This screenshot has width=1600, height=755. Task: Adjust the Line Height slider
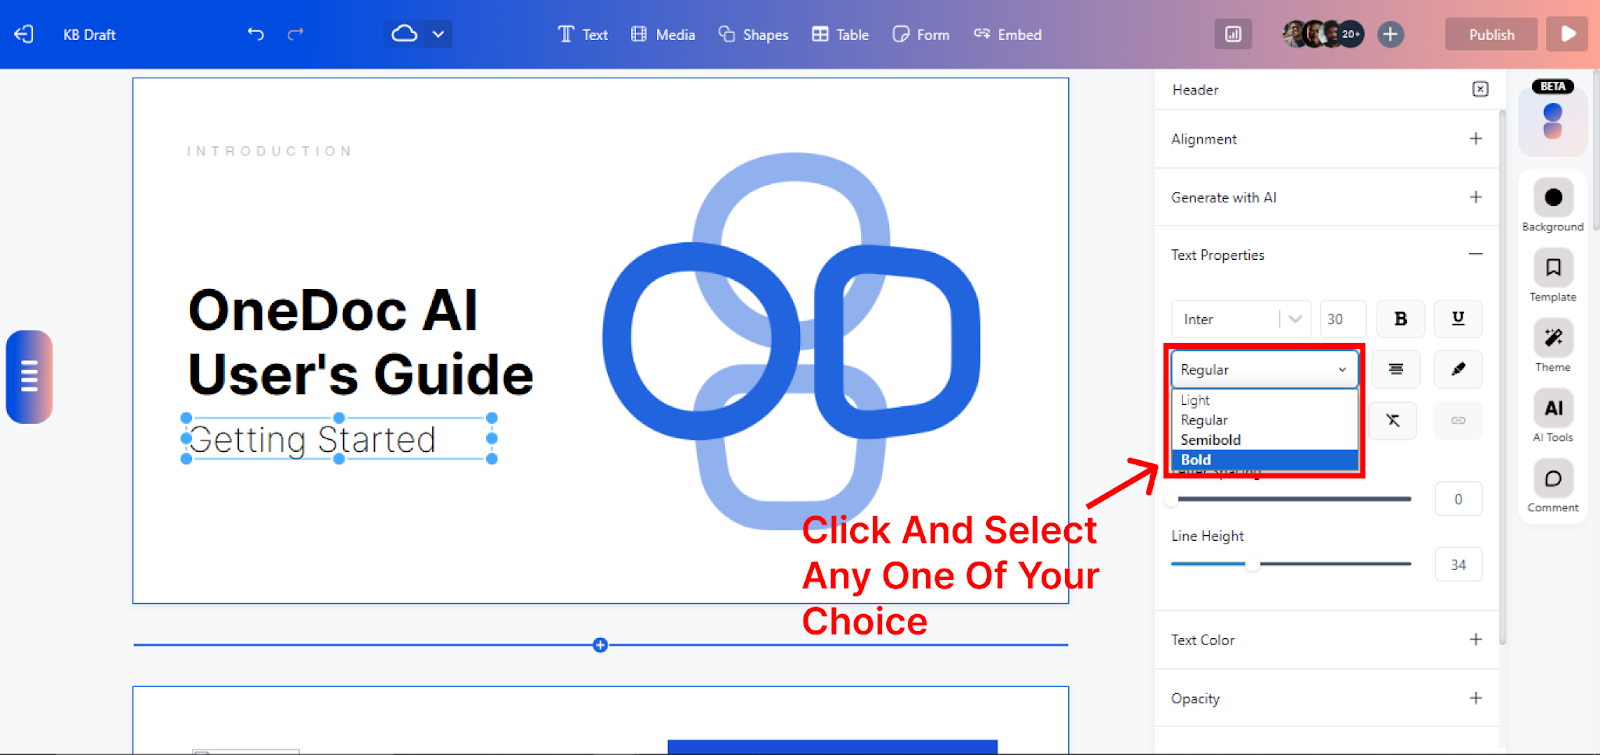[1291, 564]
